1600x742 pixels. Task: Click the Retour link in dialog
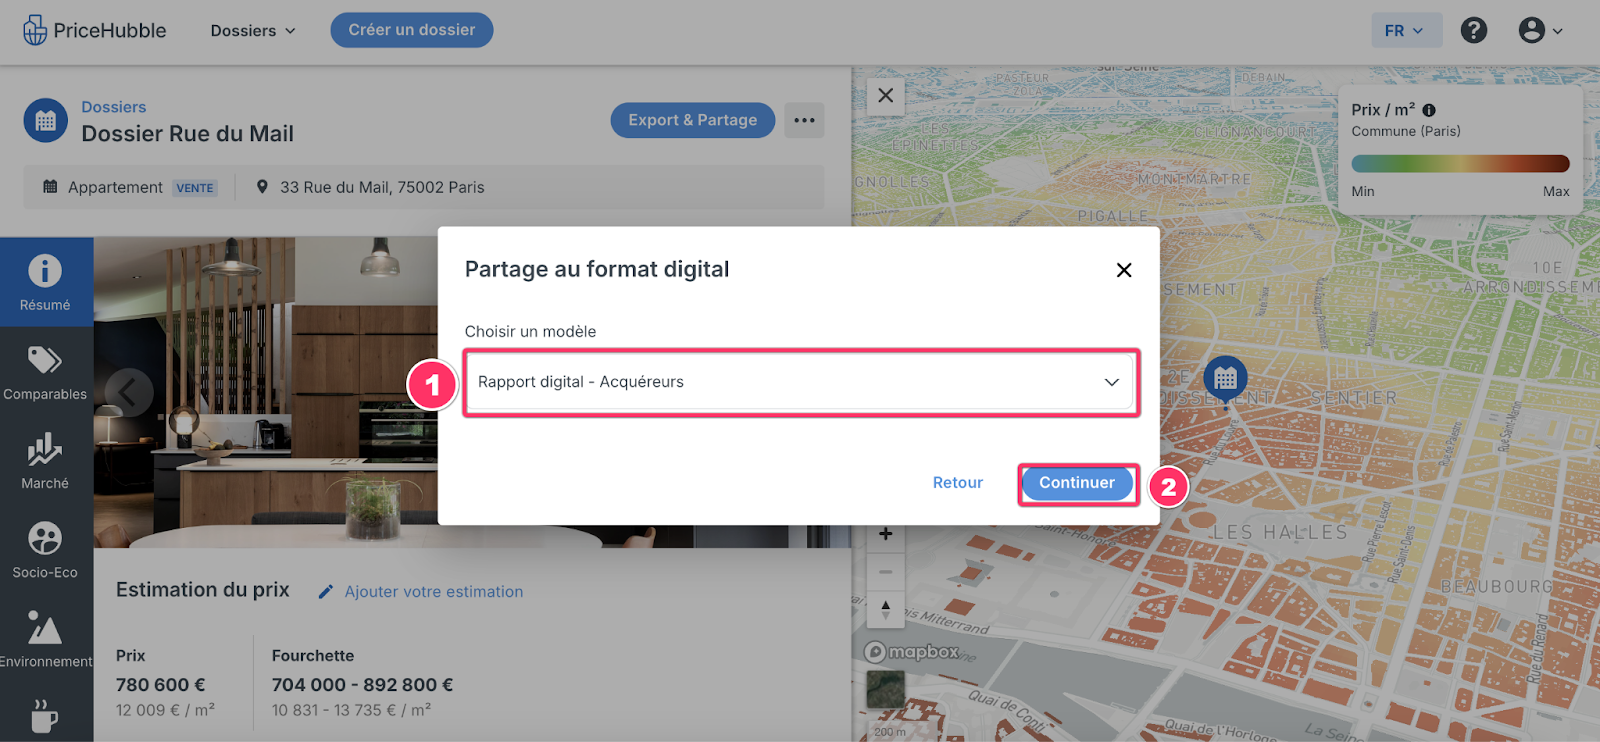pos(957,482)
